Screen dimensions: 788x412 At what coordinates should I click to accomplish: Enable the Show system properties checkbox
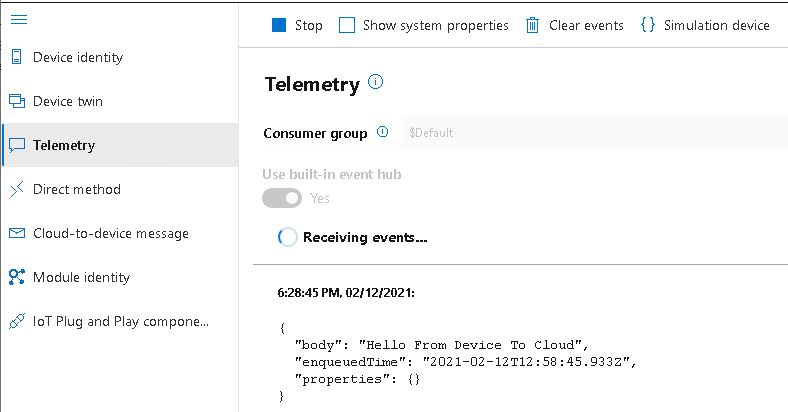pyautogui.click(x=347, y=25)
